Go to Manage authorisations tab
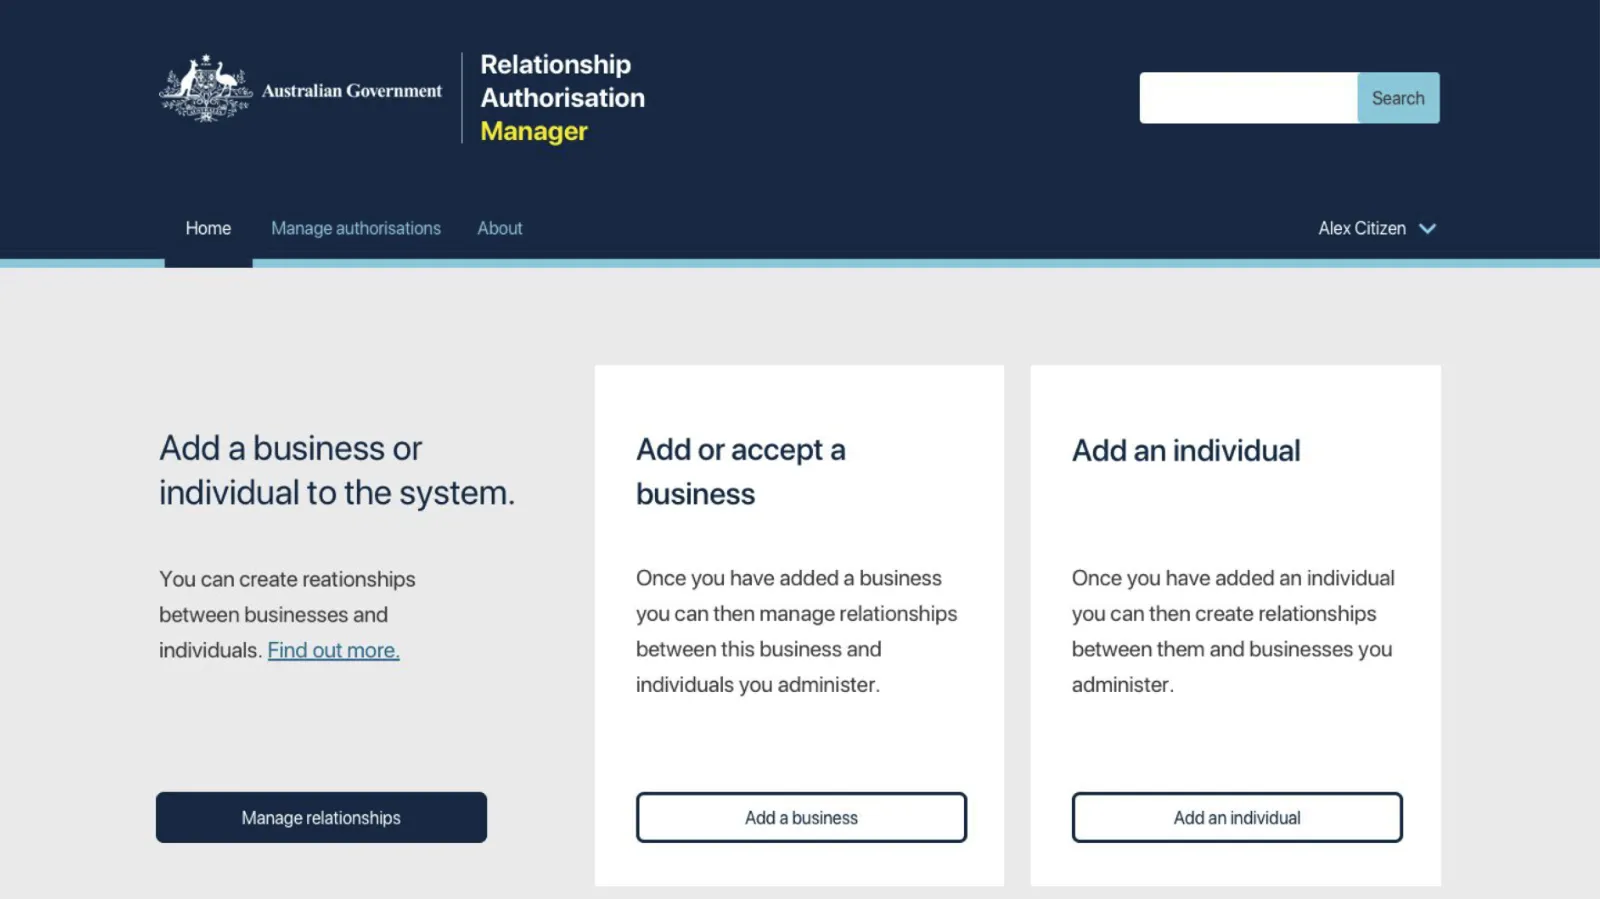1600x899 pixels. tap(356, 228)
